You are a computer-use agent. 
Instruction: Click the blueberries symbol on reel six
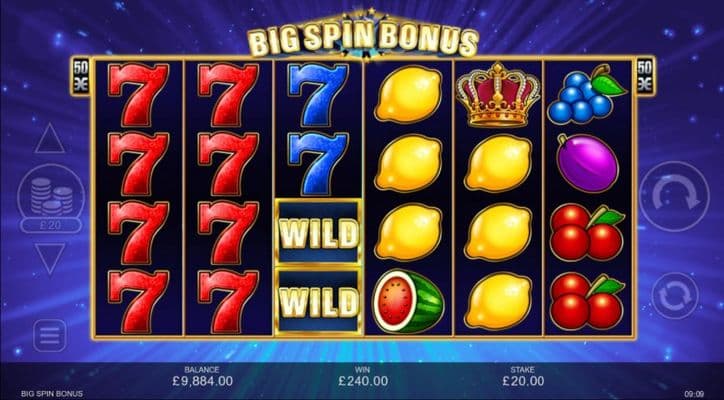click(x=586, y=94)
